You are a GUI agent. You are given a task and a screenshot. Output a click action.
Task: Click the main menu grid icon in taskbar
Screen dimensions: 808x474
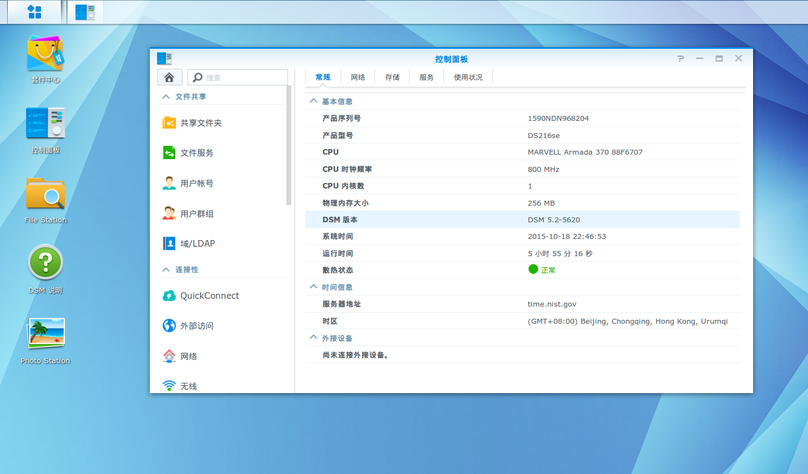34,12
